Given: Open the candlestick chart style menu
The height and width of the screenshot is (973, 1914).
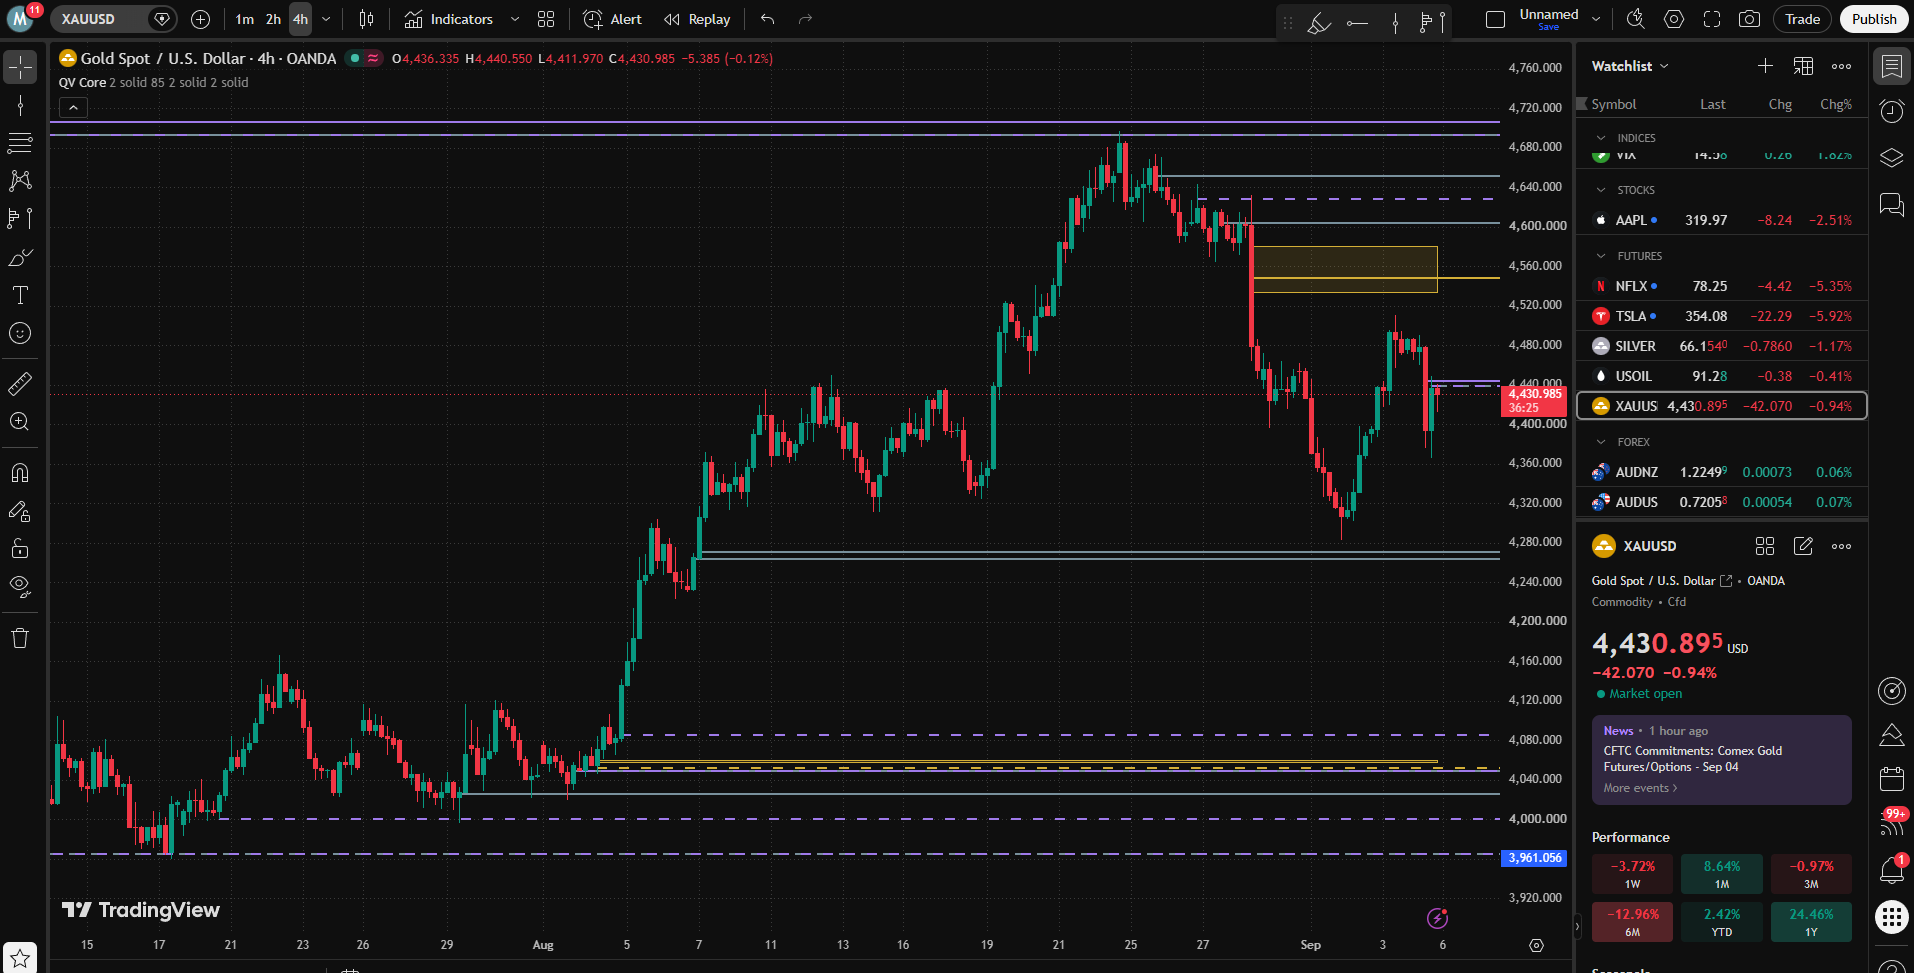Looking at the screenshot, I should click(x=367, y=19).
